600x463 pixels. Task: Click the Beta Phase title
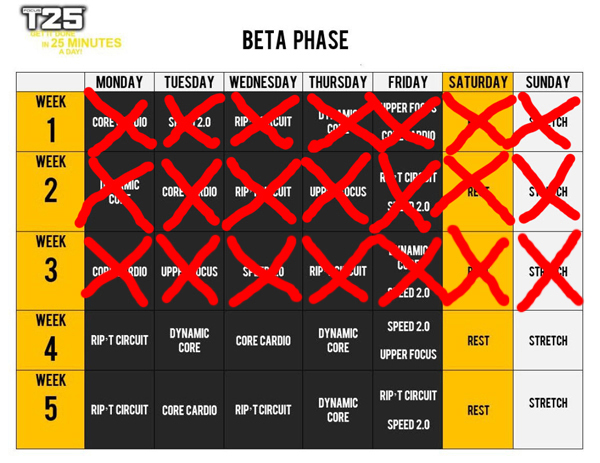(295, 40)
